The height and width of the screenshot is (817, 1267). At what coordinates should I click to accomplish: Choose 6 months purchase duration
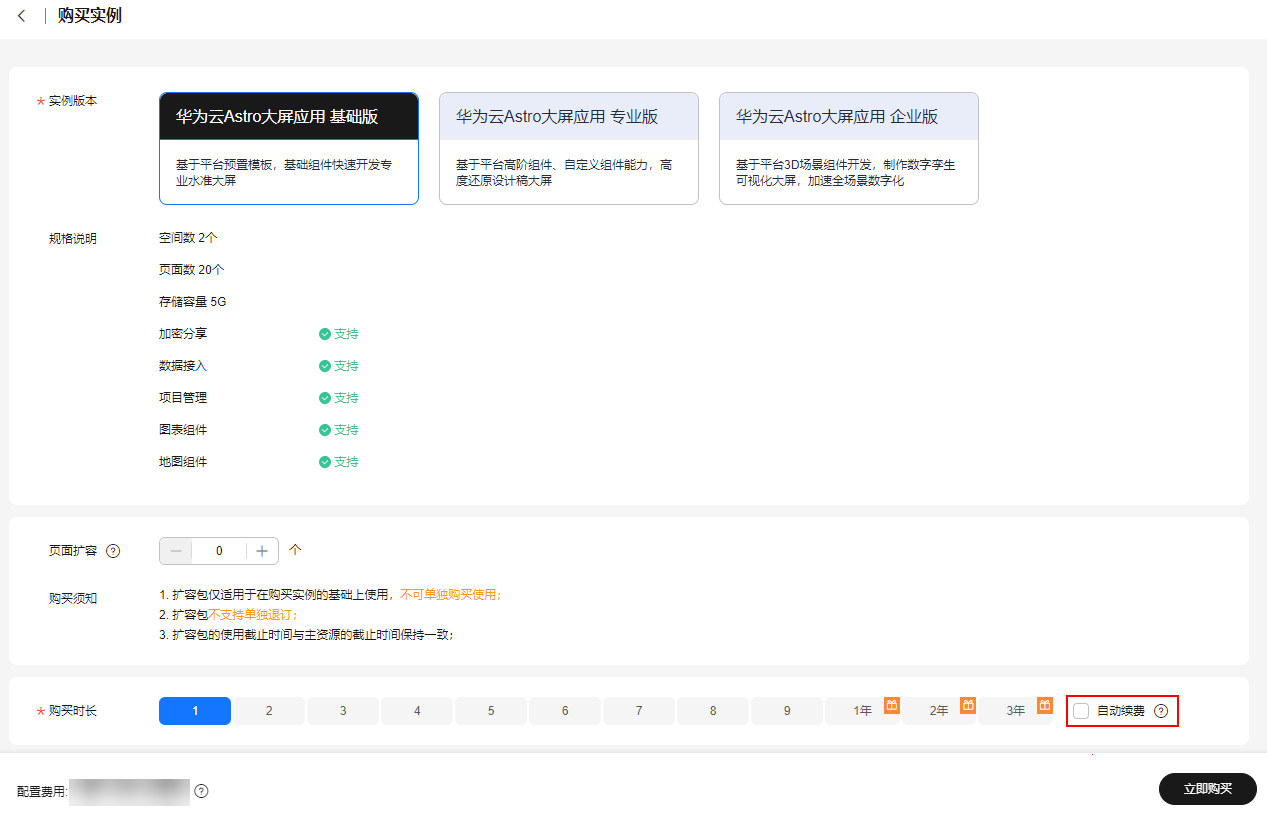coord(565,711)
